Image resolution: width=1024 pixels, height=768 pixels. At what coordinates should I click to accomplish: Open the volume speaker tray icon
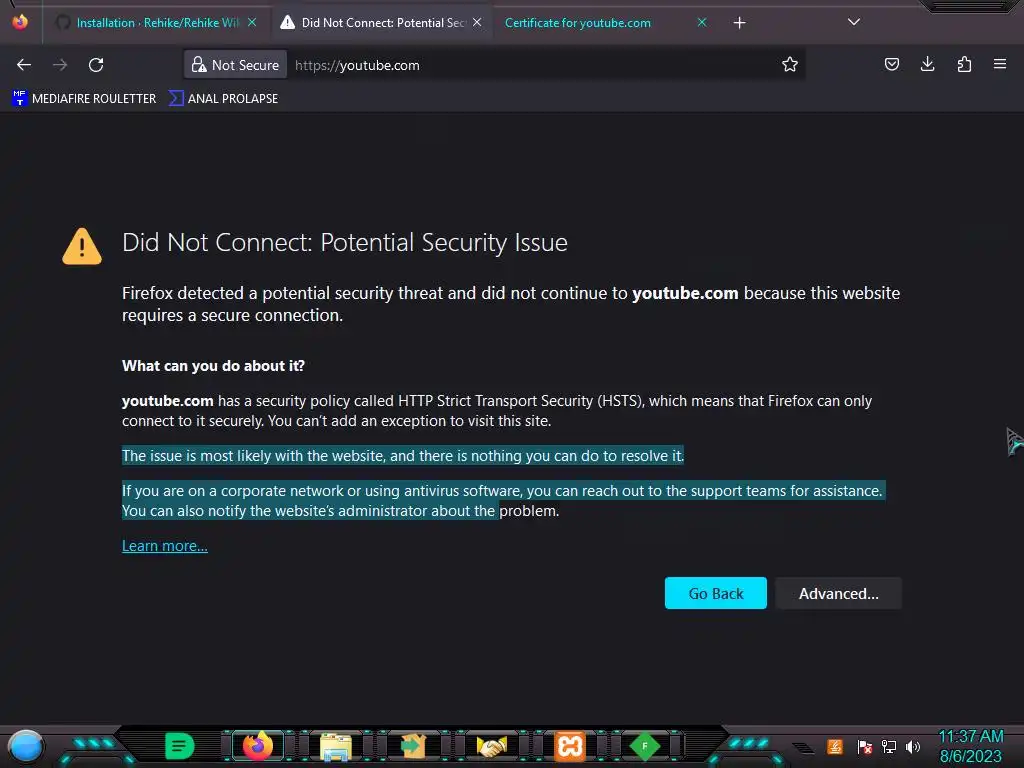(913, 746)
